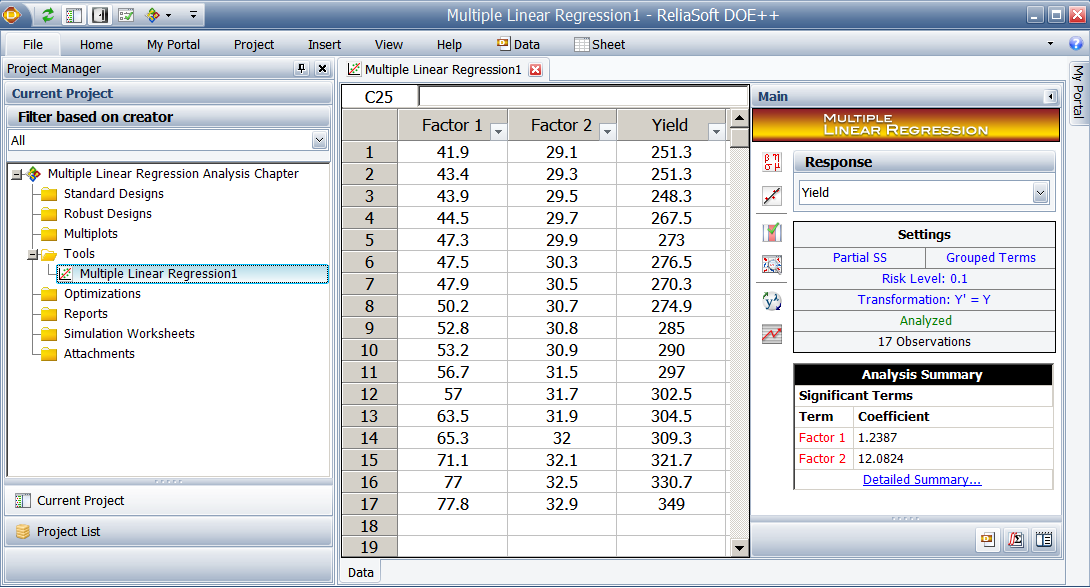Image resolution: width=1090 pixels, height=588 pixels.
Task: Click the Calculate icon with beta sigma symbols
Action: [x=772, y=162]
